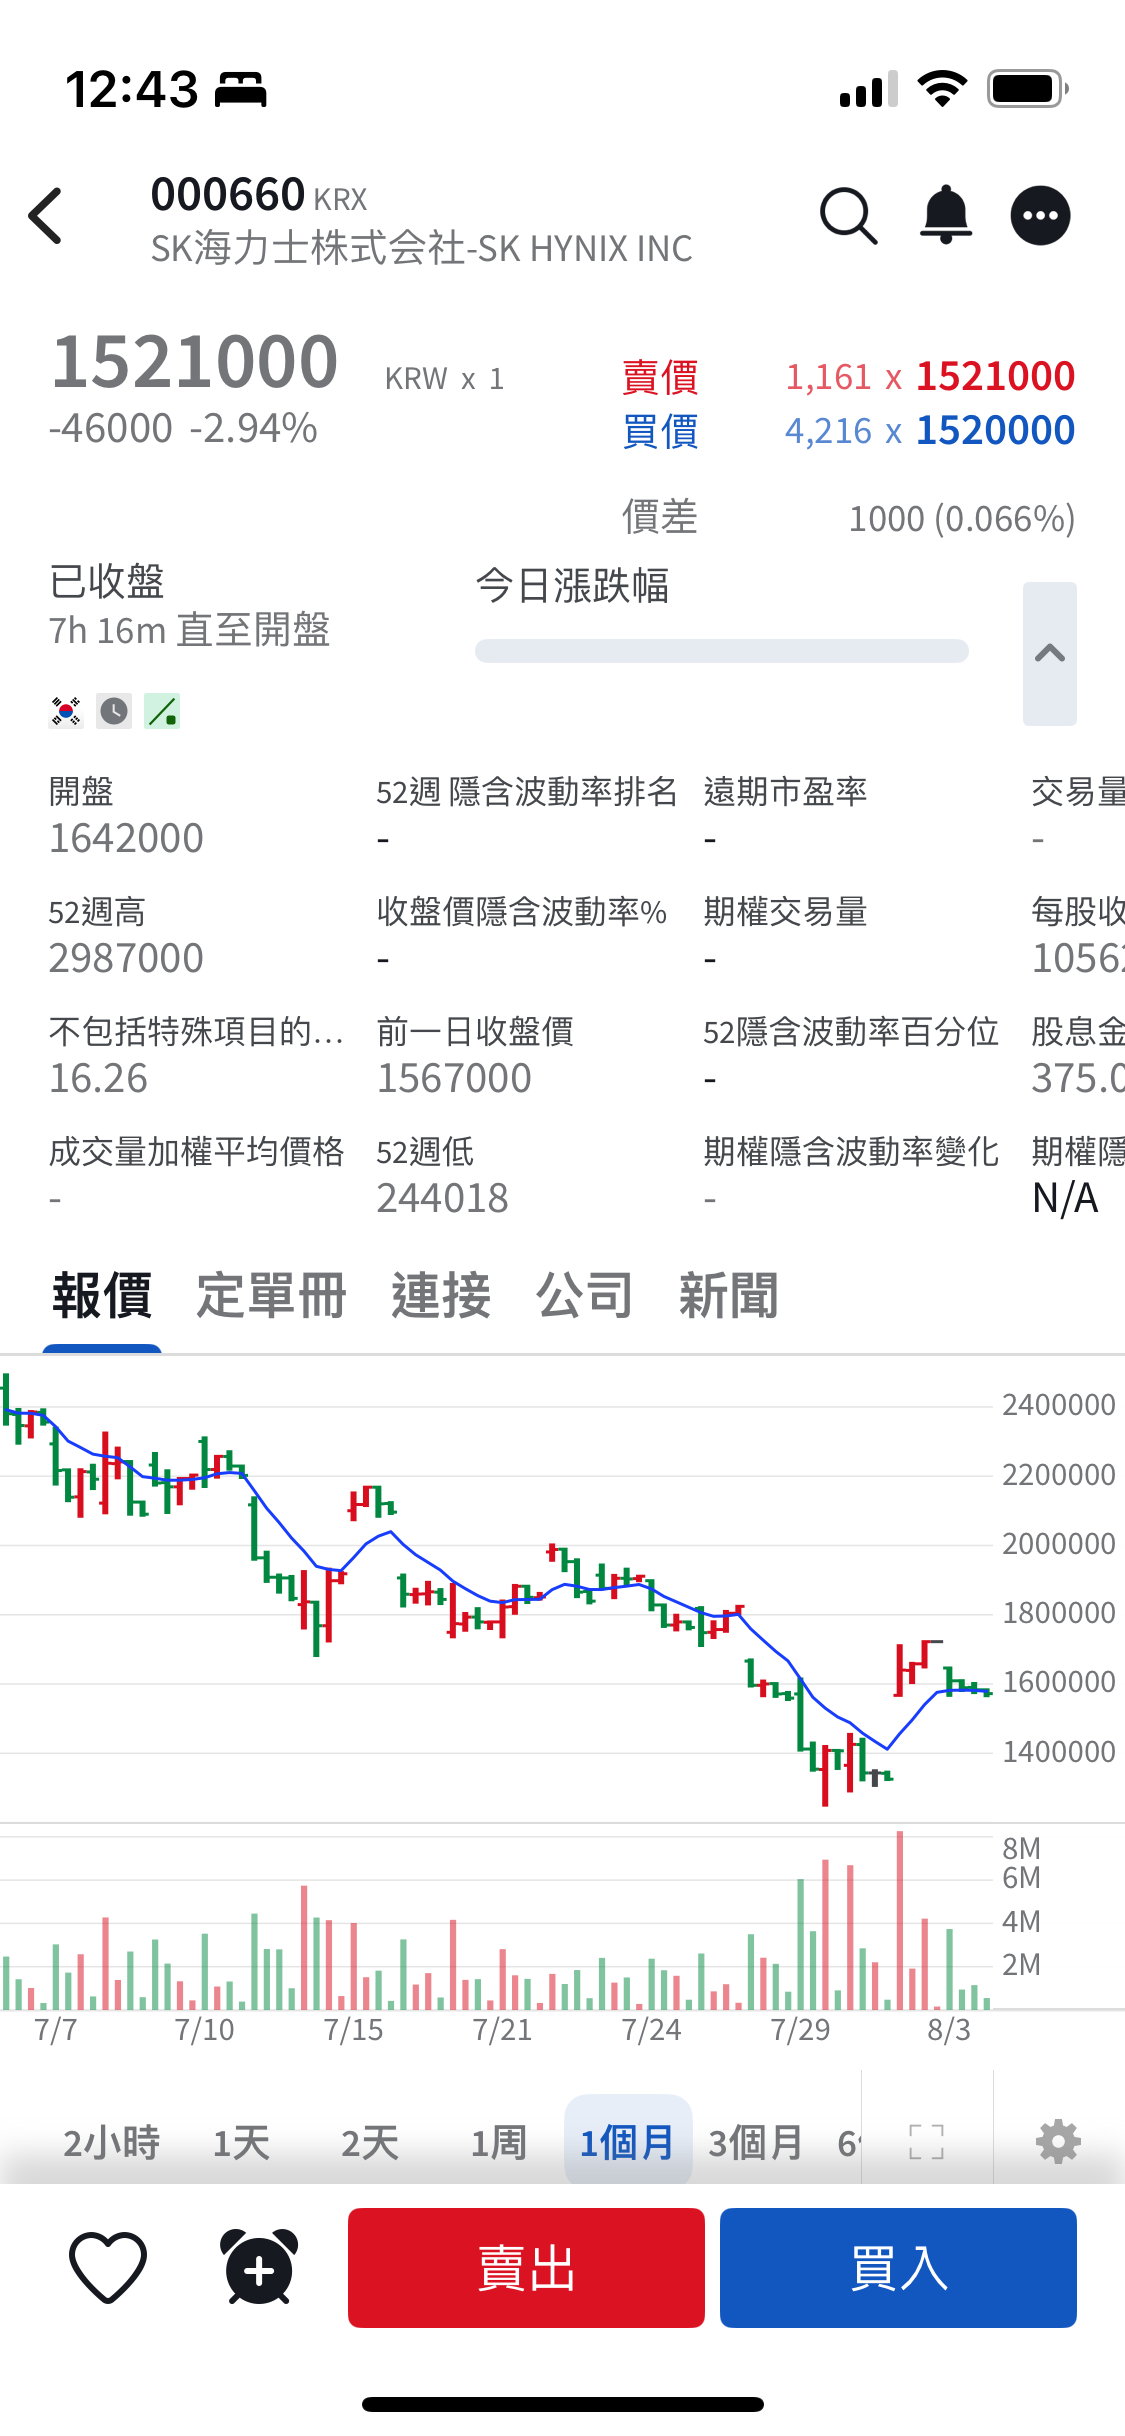This screenshot has width=1125, height=2436.
Task: Go back using the left arrow
Action: [x=46, y=215]
